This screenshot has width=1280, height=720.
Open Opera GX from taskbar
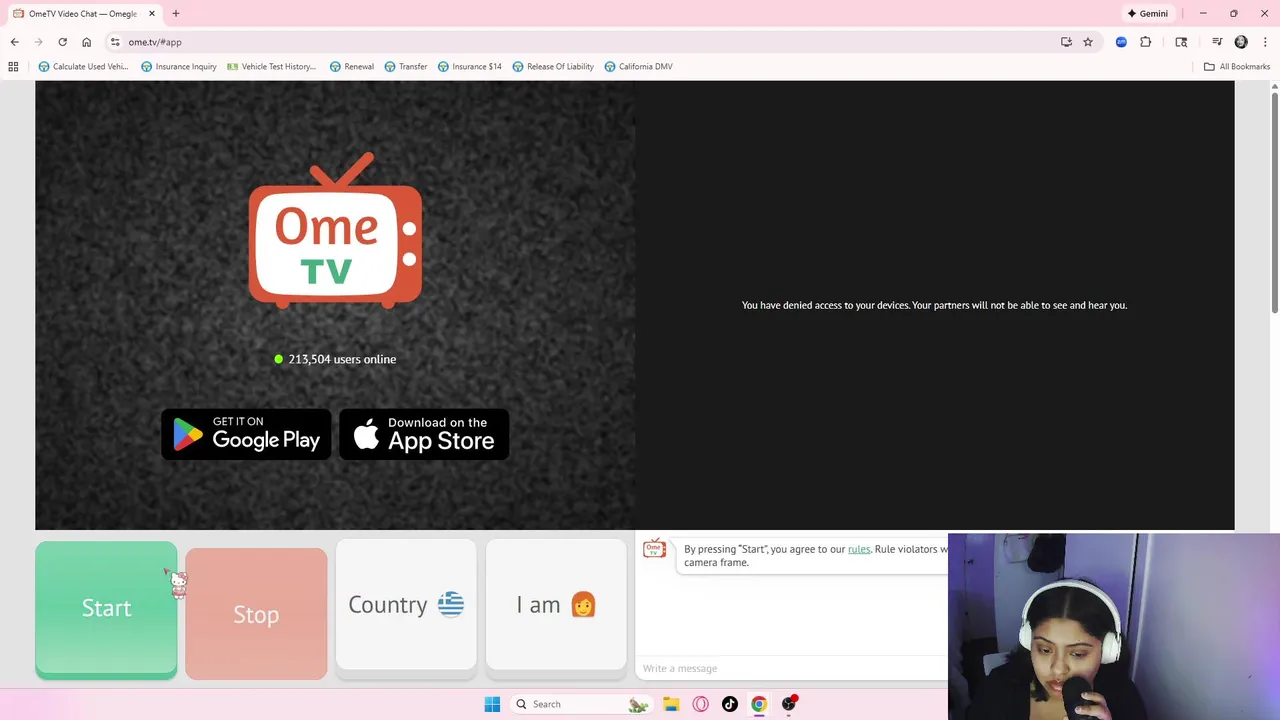700,704
